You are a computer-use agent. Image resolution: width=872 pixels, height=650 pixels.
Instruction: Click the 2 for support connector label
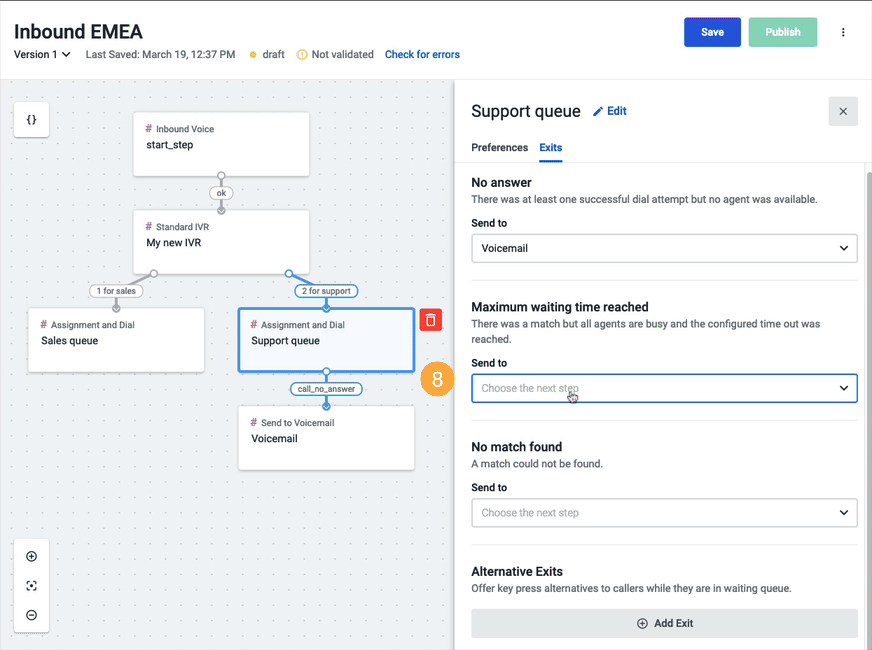coord(326,291)
